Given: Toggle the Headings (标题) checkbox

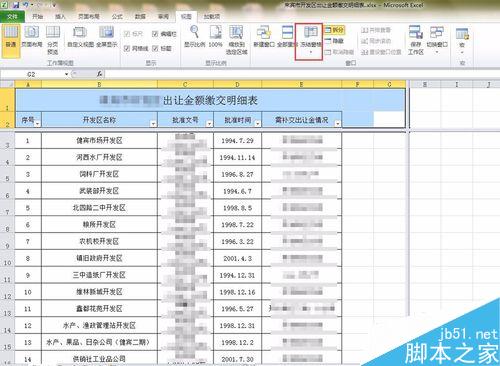Looking at the screenshot, I should coord(162,48).
